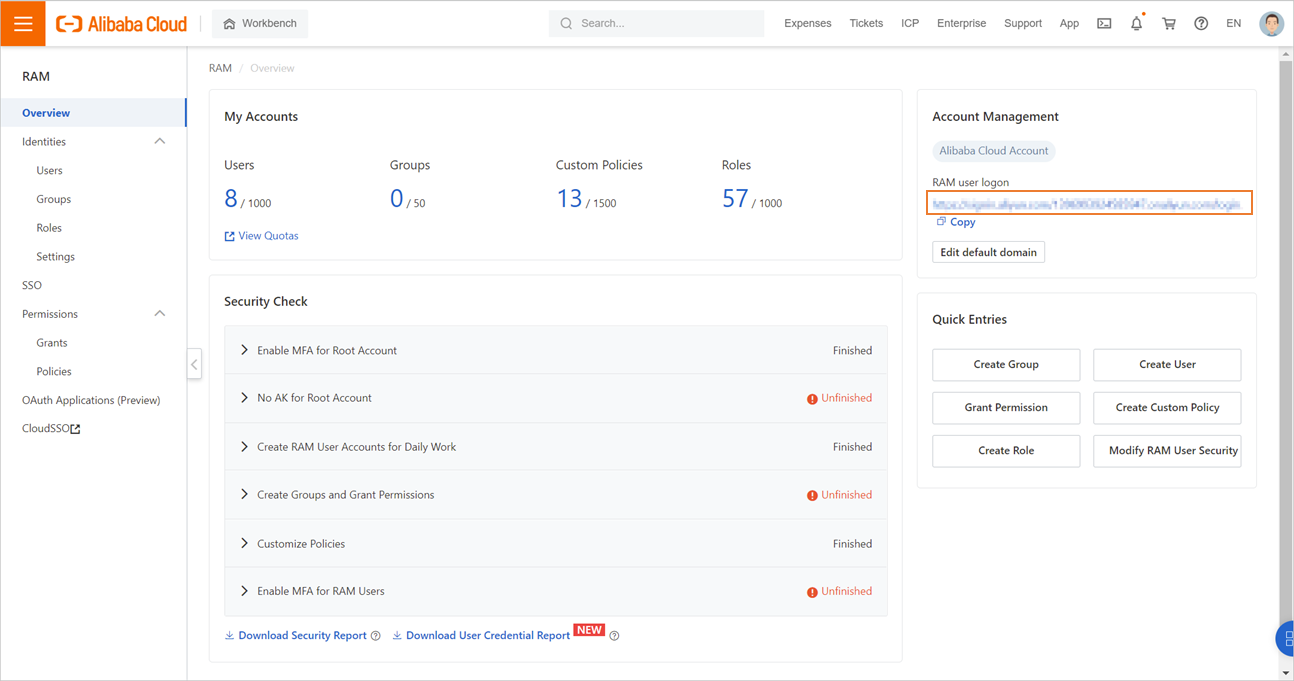Download the Security Report
The image size is (1294, 681).
[295, 636]
